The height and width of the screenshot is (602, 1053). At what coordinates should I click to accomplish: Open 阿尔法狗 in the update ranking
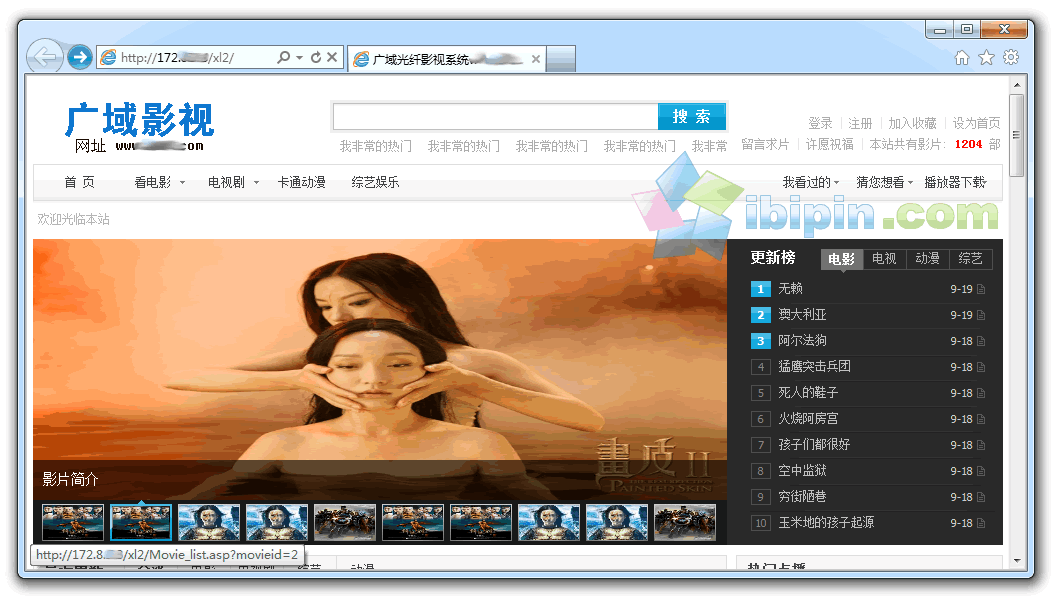(x=803, y=341)
